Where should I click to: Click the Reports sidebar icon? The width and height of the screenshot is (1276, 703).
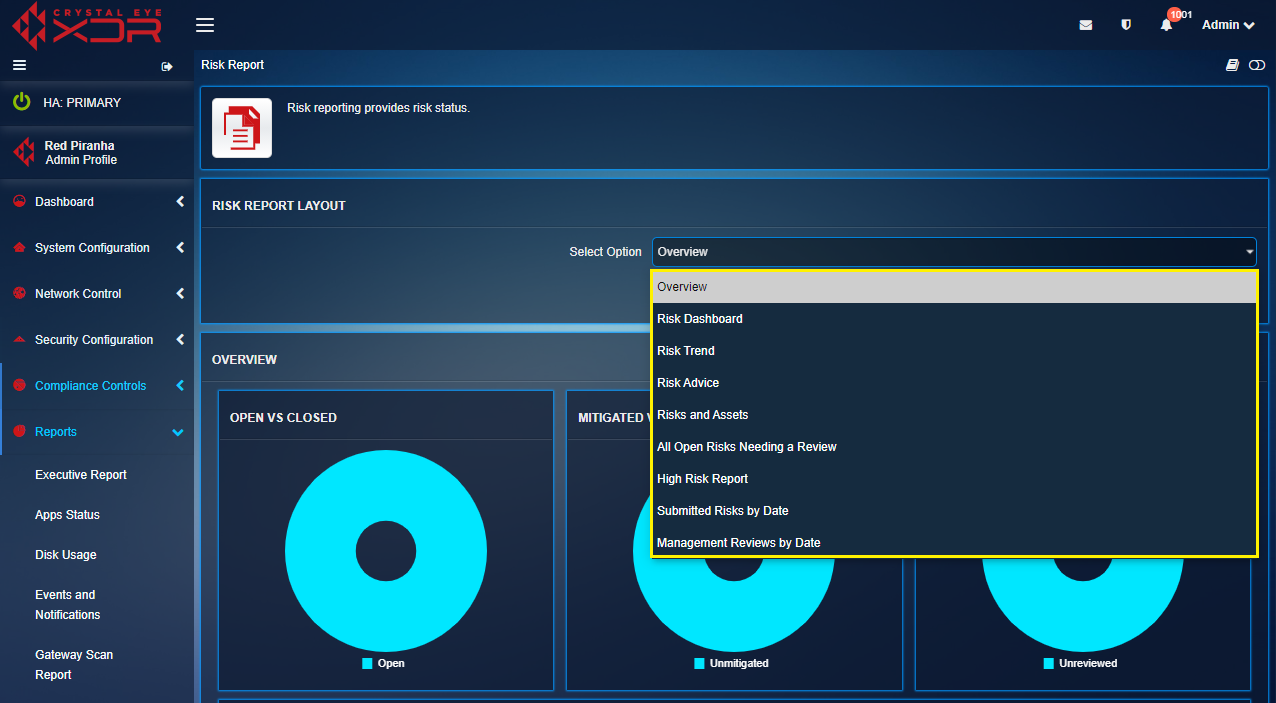(19, 431)
